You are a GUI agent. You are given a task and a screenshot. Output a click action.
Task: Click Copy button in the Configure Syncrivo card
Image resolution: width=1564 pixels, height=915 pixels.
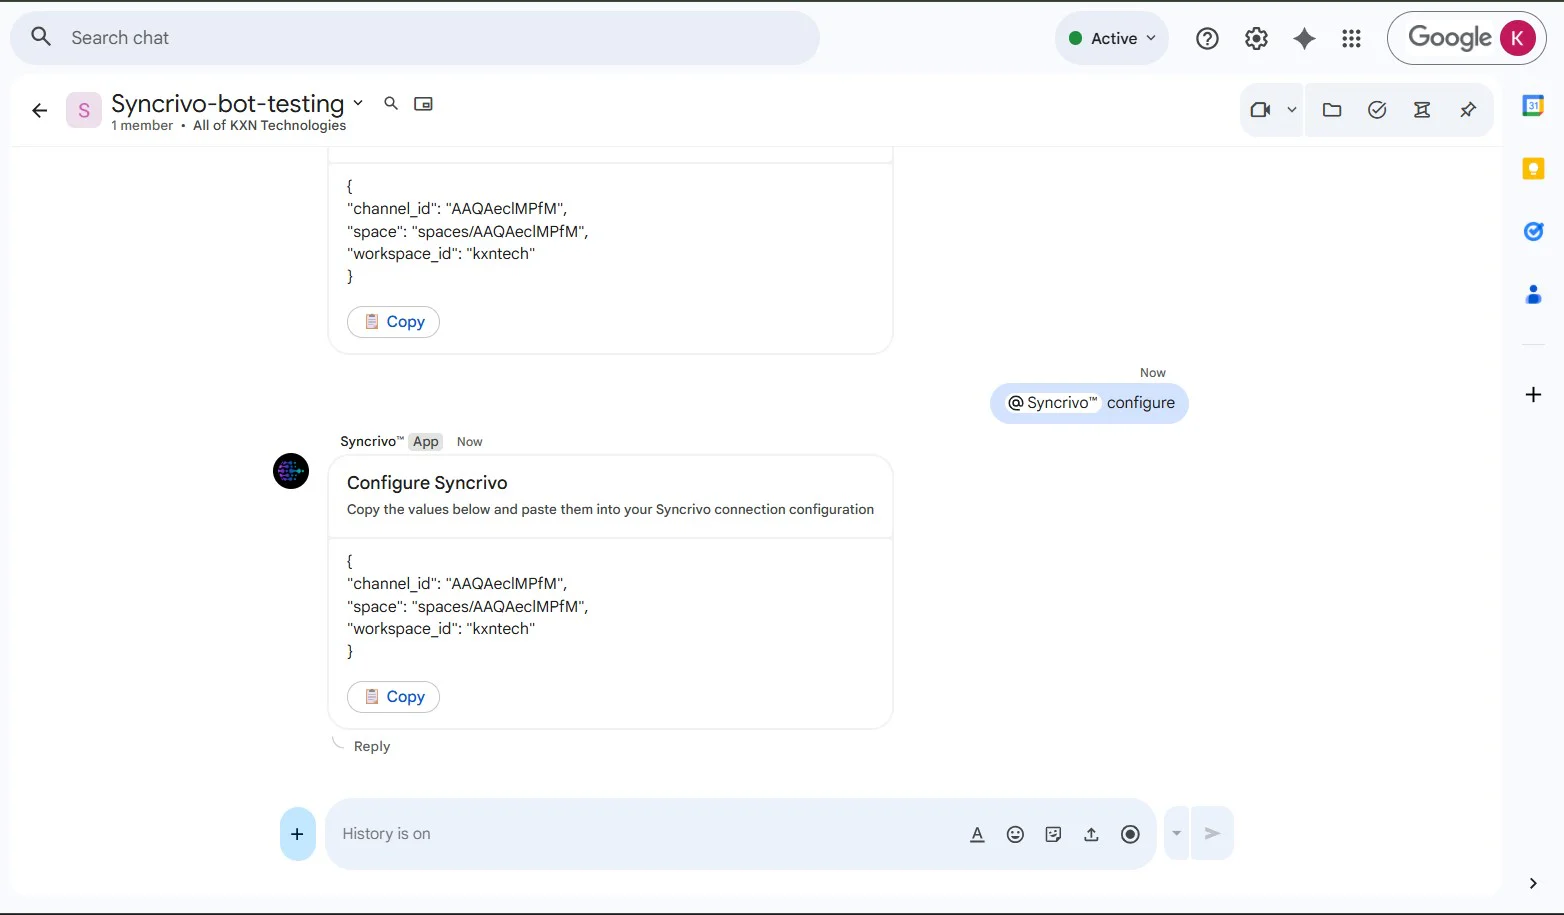393,697
